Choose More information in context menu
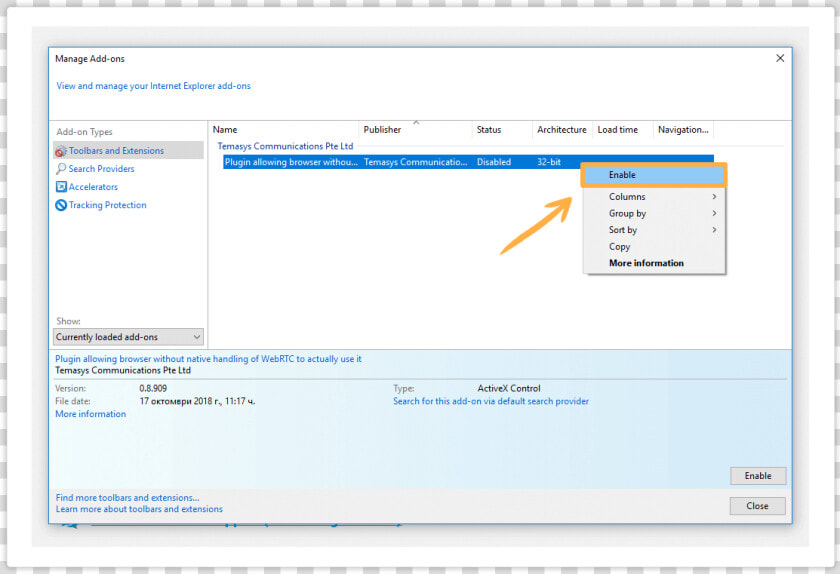Screen dimensions: 840x574 pyautogui.click(x=654, y=263)
